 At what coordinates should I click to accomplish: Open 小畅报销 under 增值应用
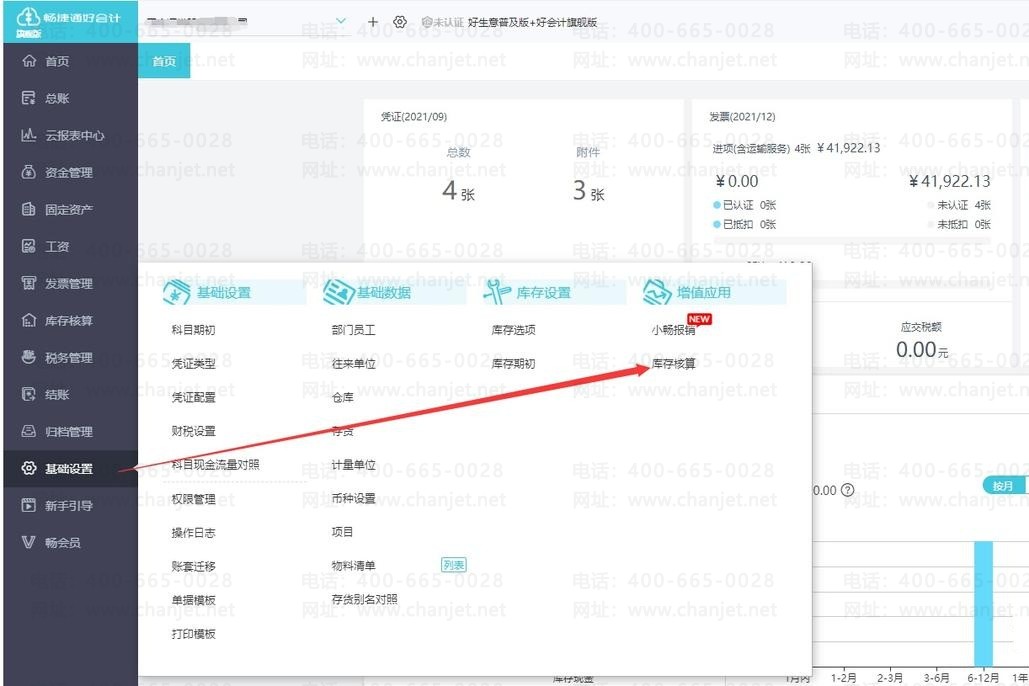click(673, 330)
